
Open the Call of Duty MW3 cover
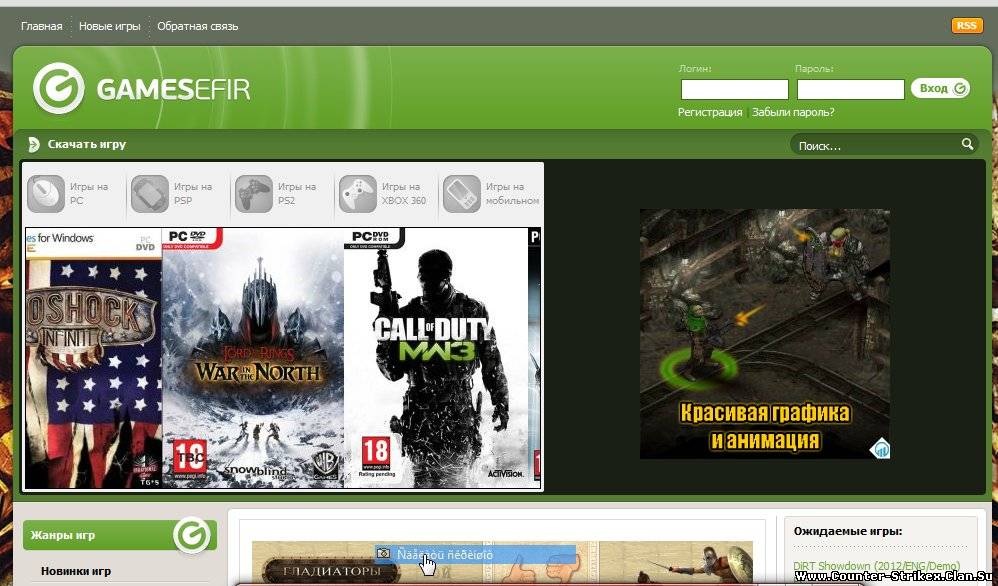point(436,358)
